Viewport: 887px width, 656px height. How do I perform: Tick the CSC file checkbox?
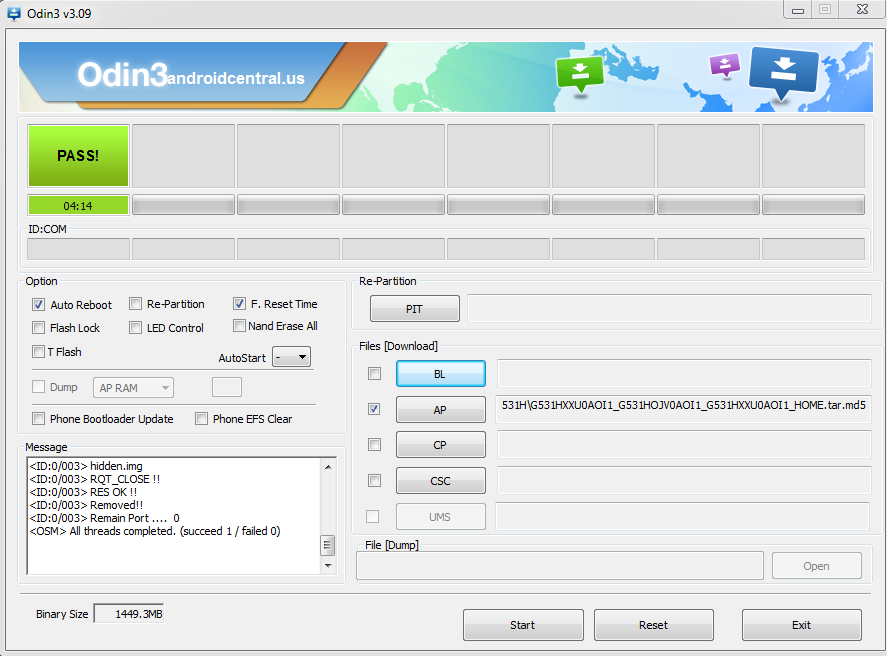pyautogui.click(x=374, y=481)
